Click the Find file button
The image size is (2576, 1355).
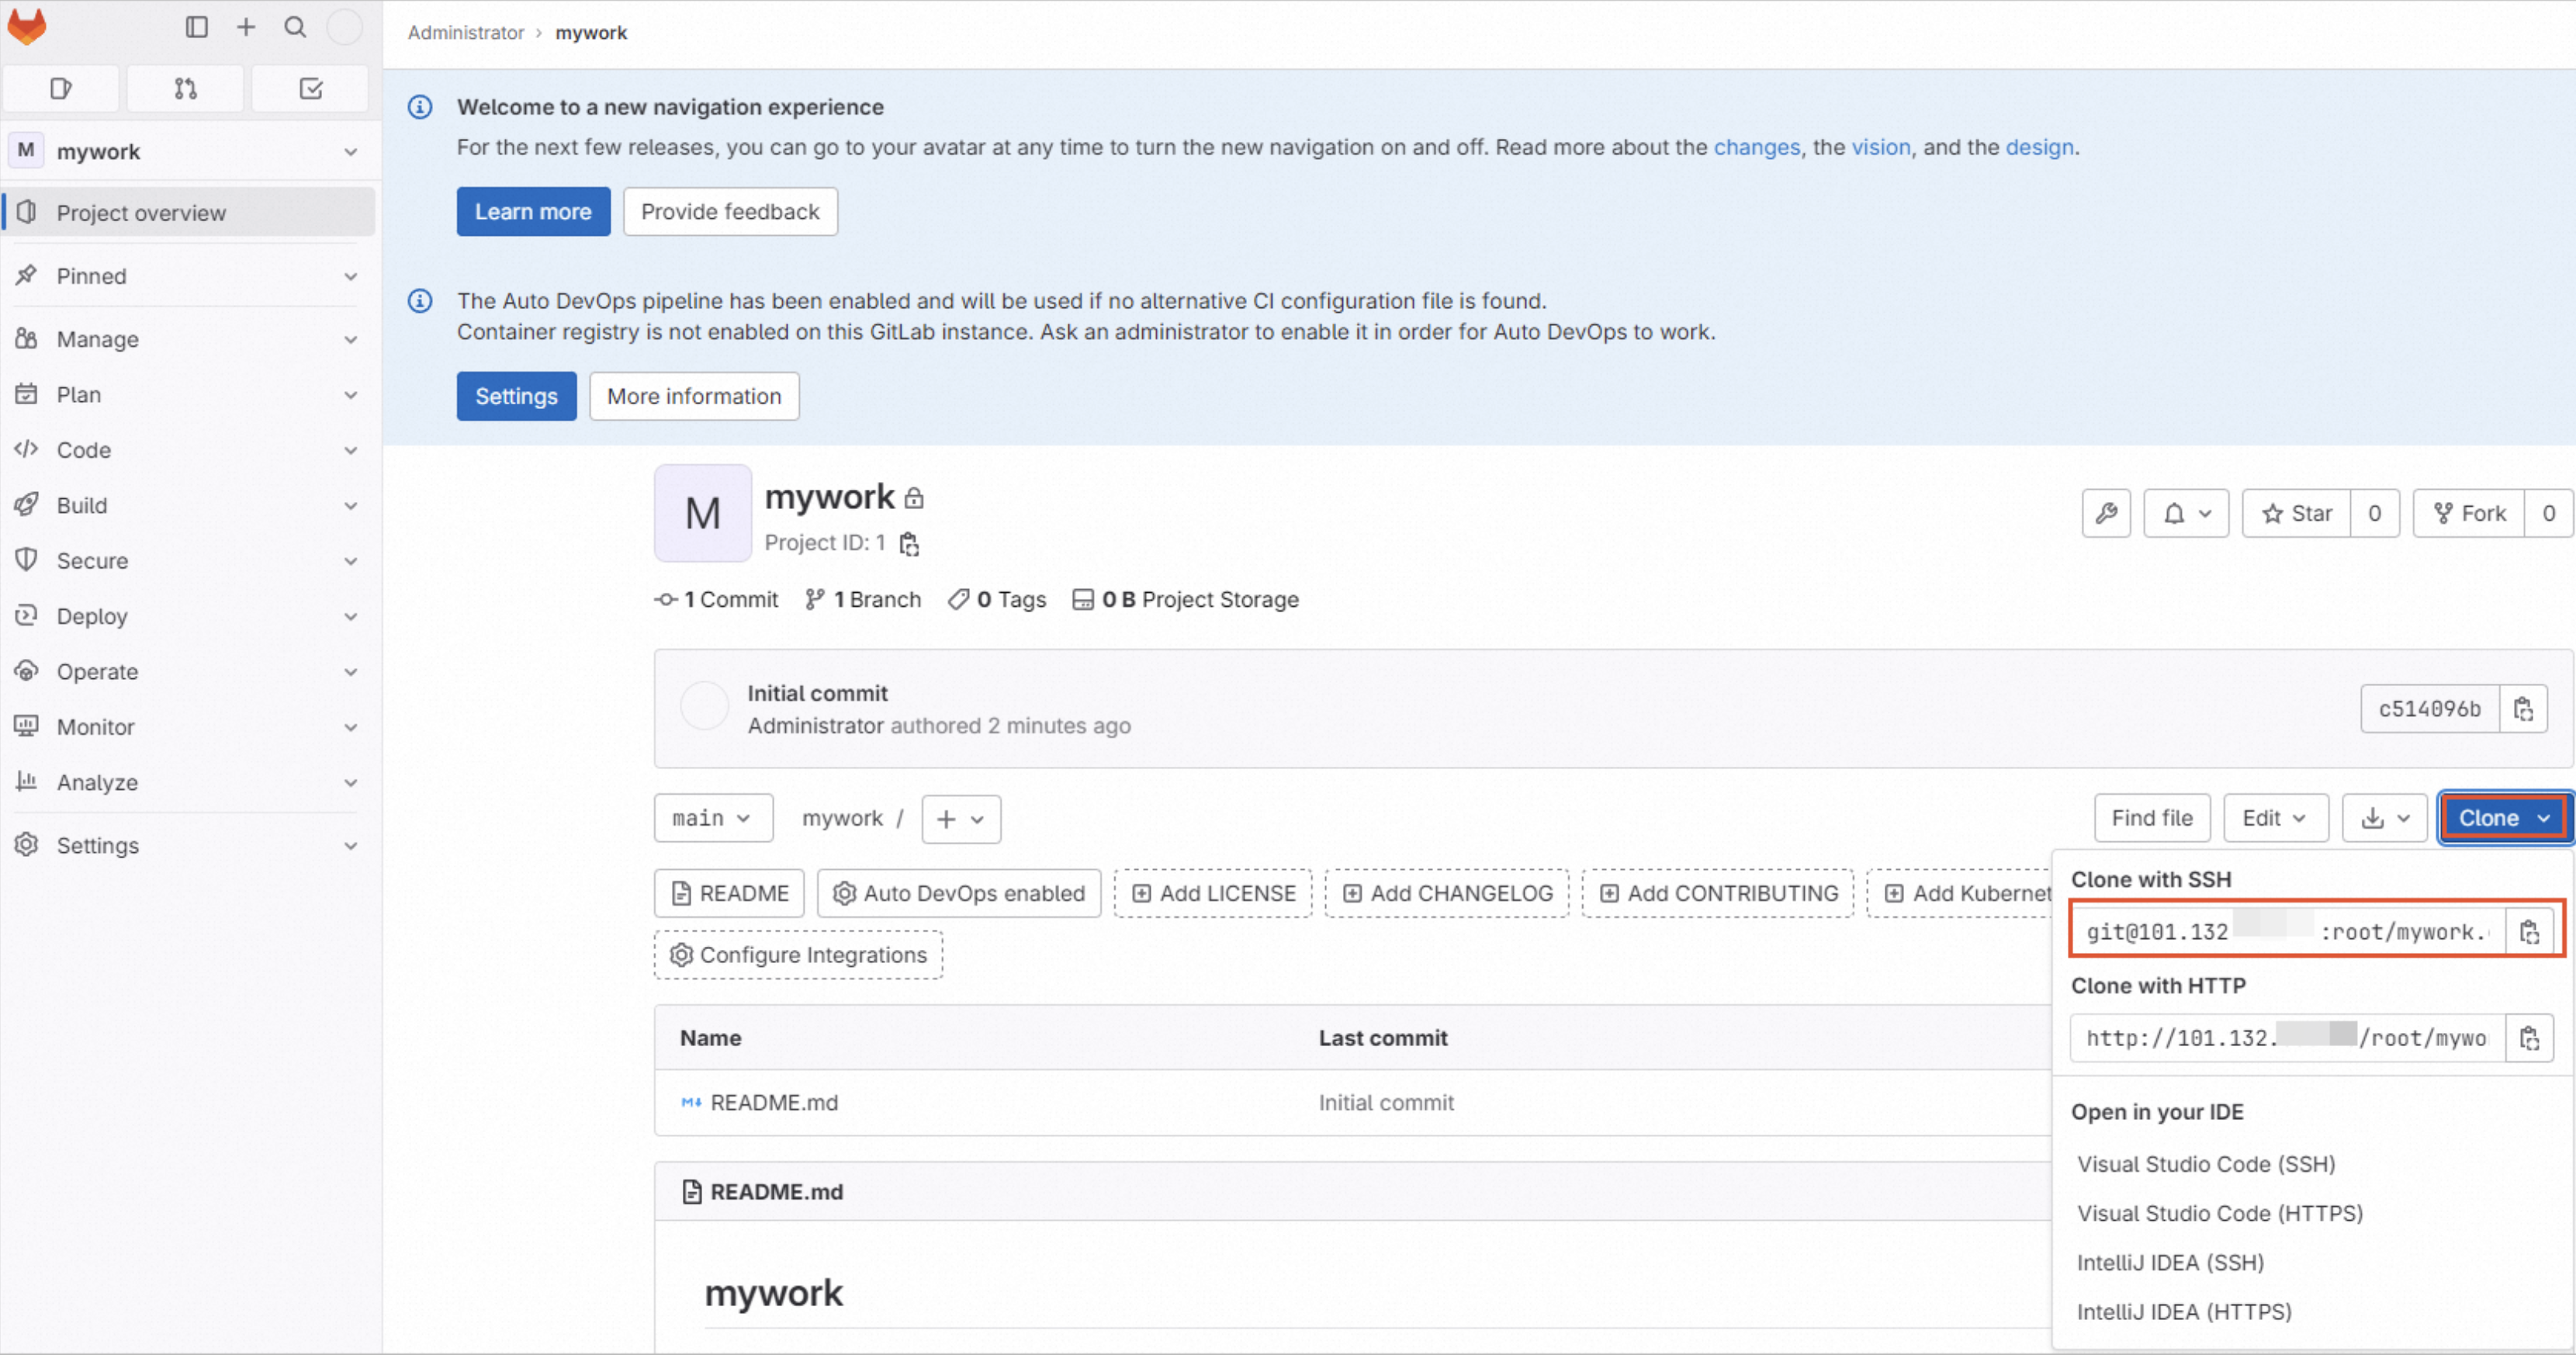(x=2152, y=819)
